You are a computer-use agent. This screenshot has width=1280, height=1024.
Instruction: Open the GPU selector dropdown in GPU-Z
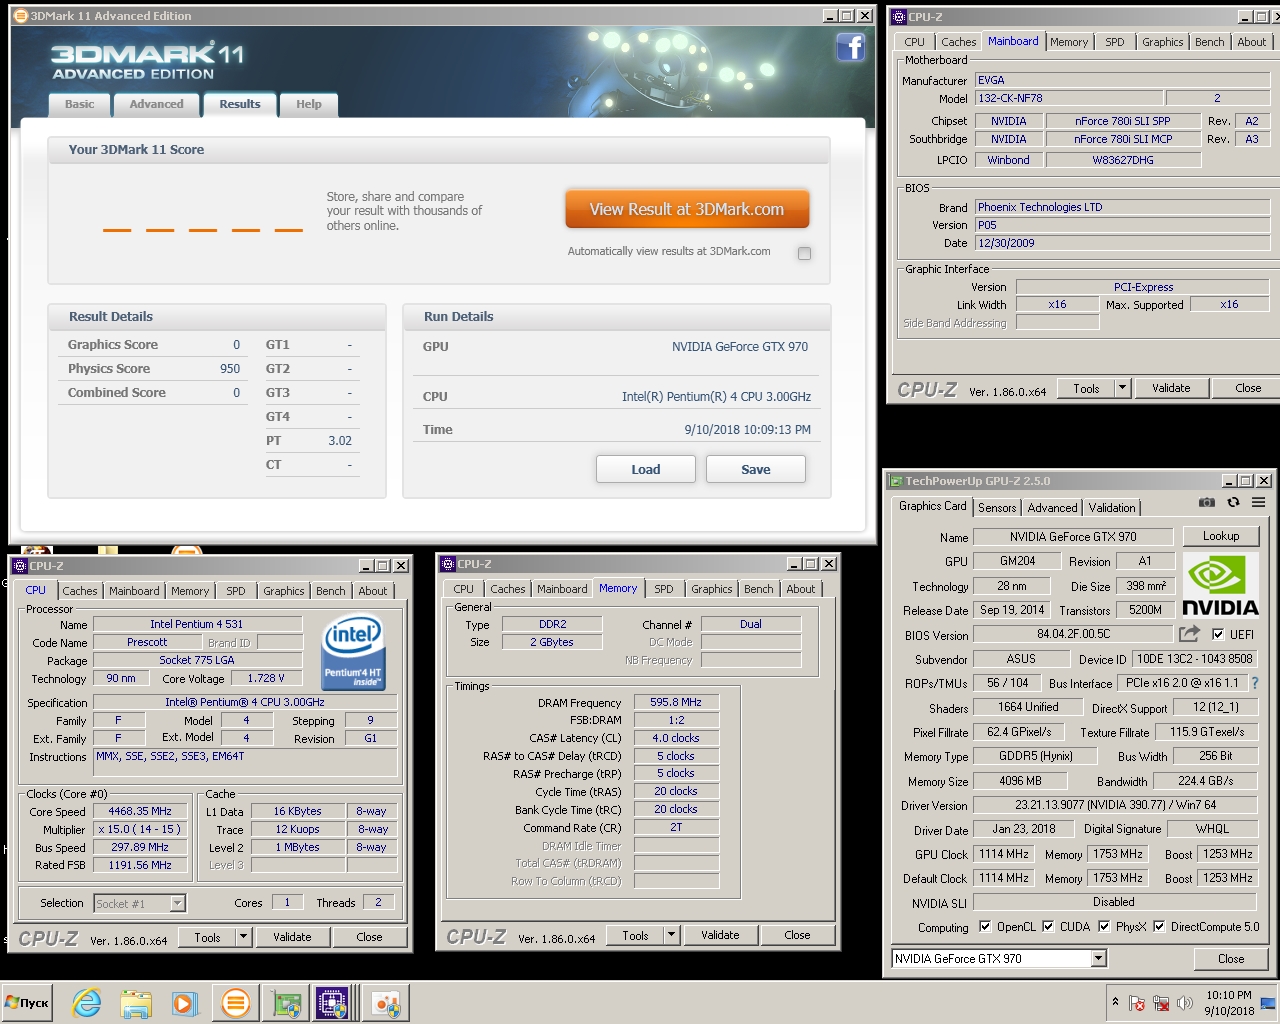(x=1099, y=958)
